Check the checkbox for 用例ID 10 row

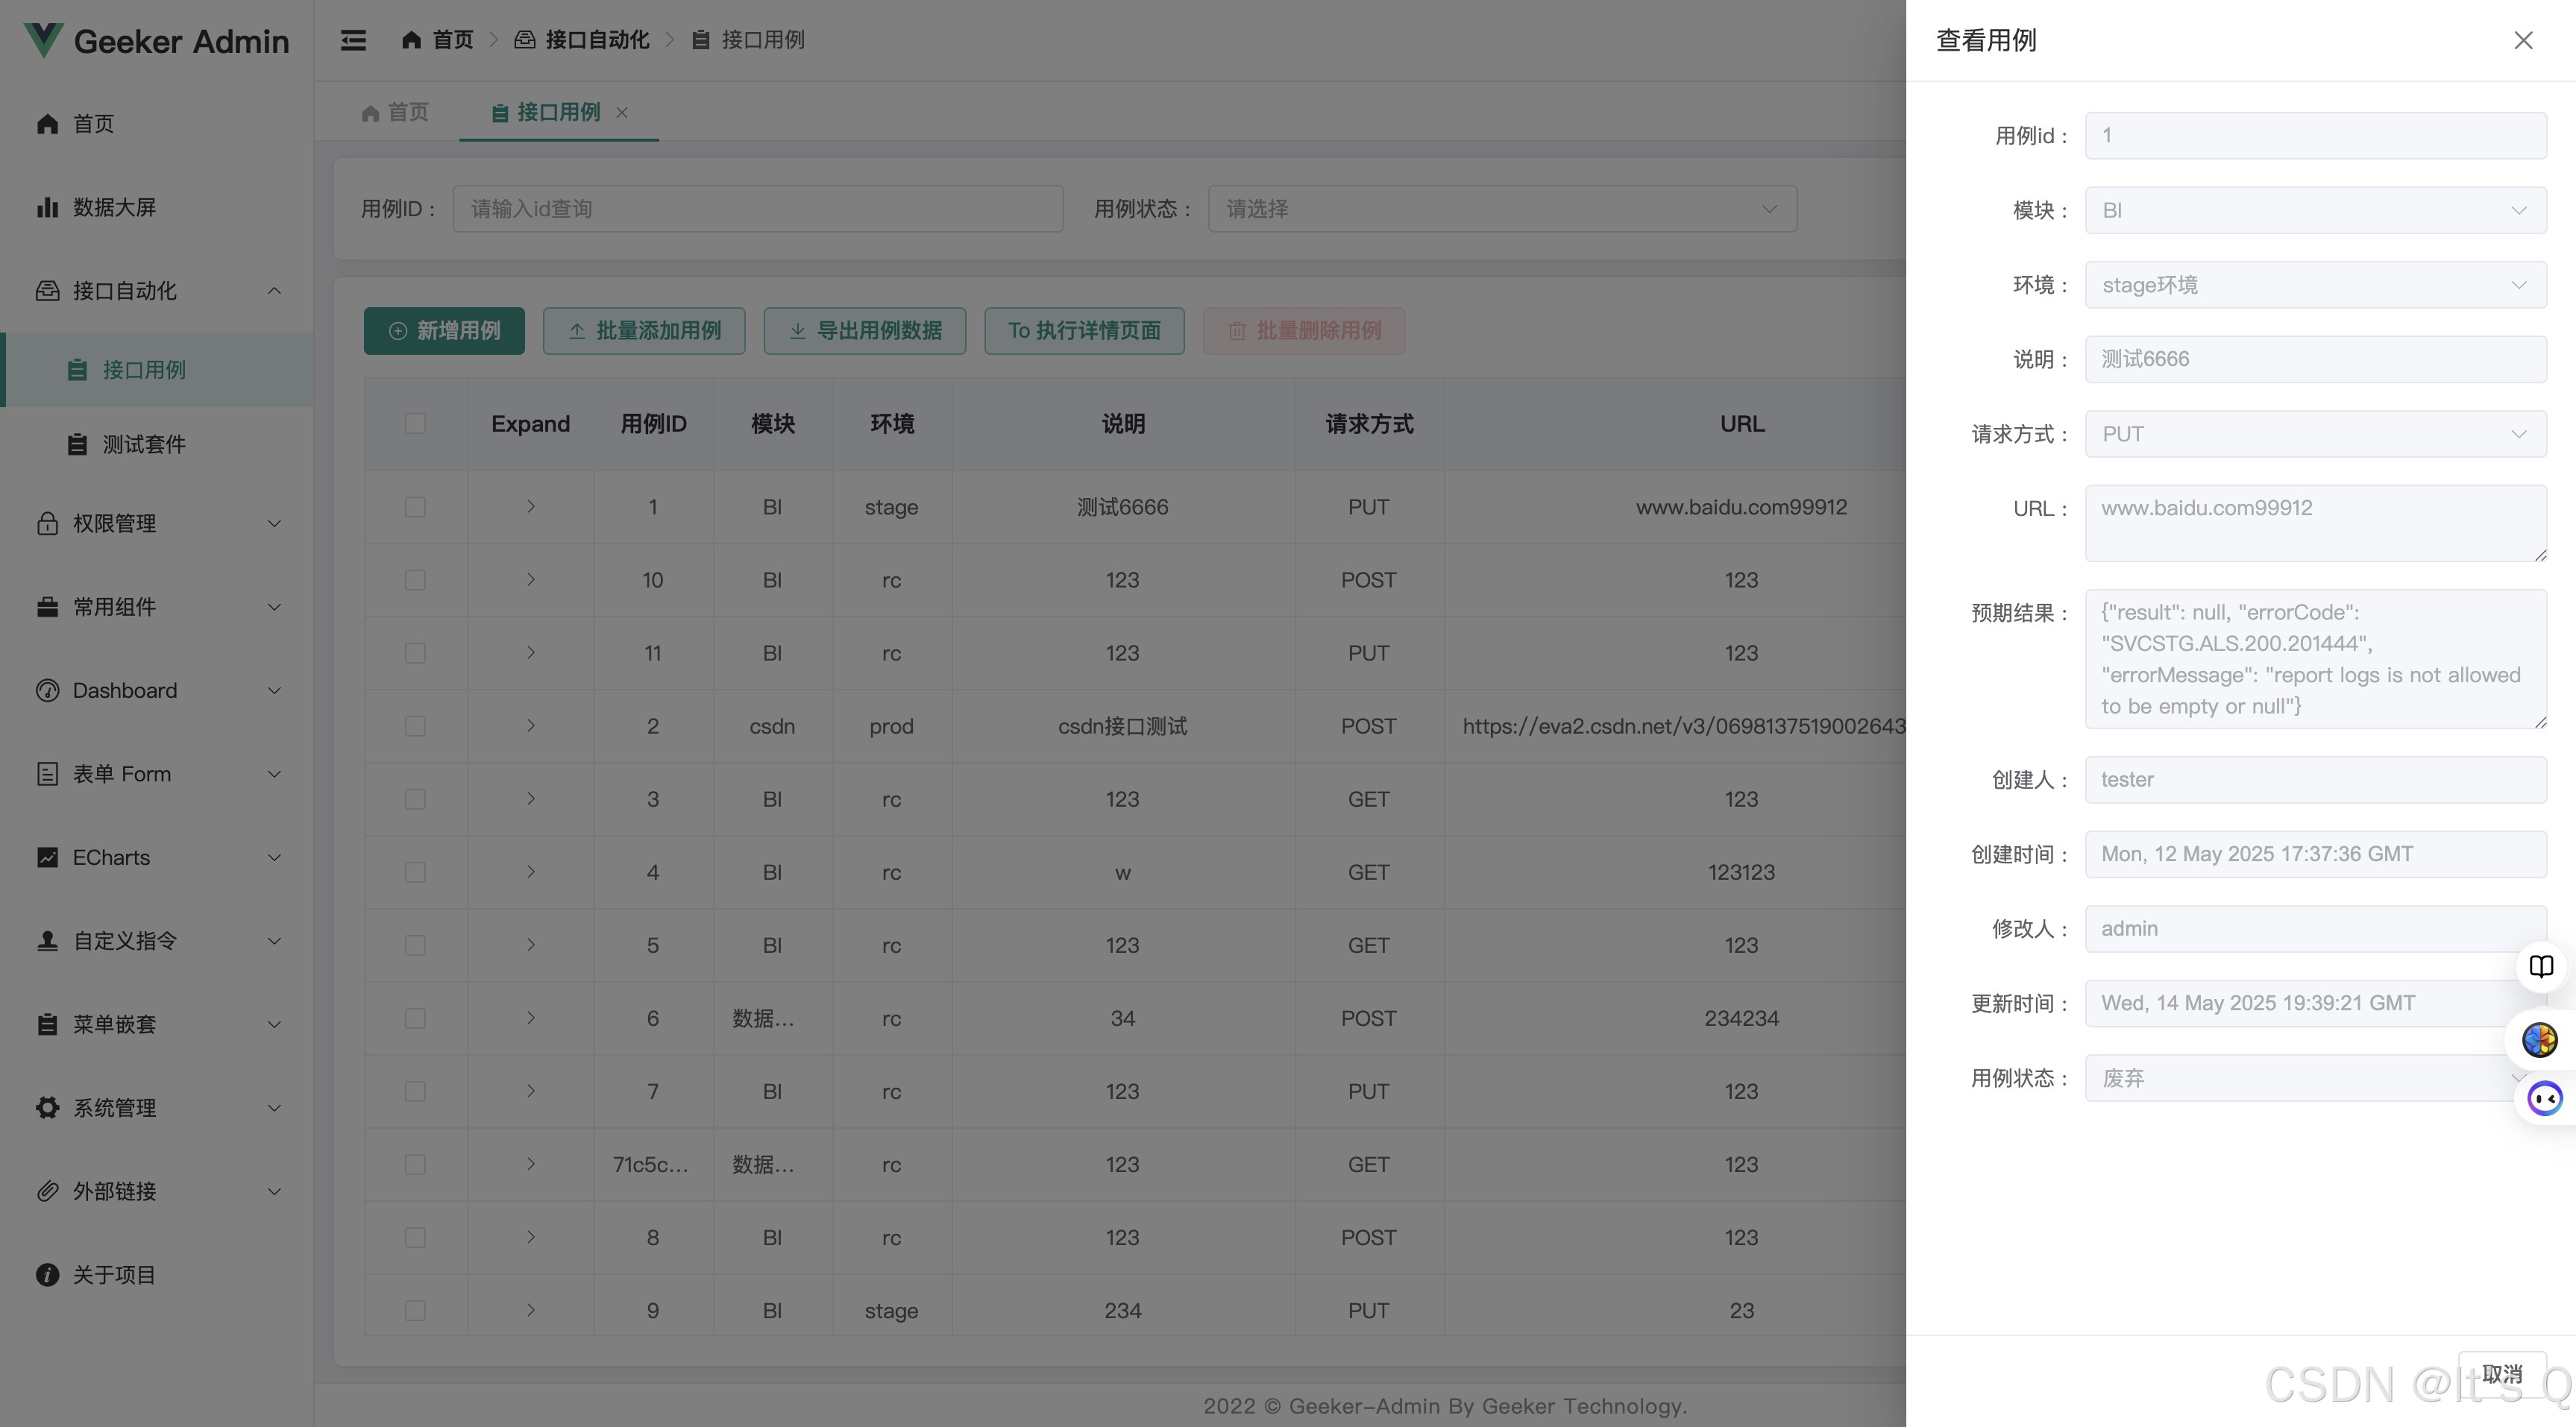415,580
